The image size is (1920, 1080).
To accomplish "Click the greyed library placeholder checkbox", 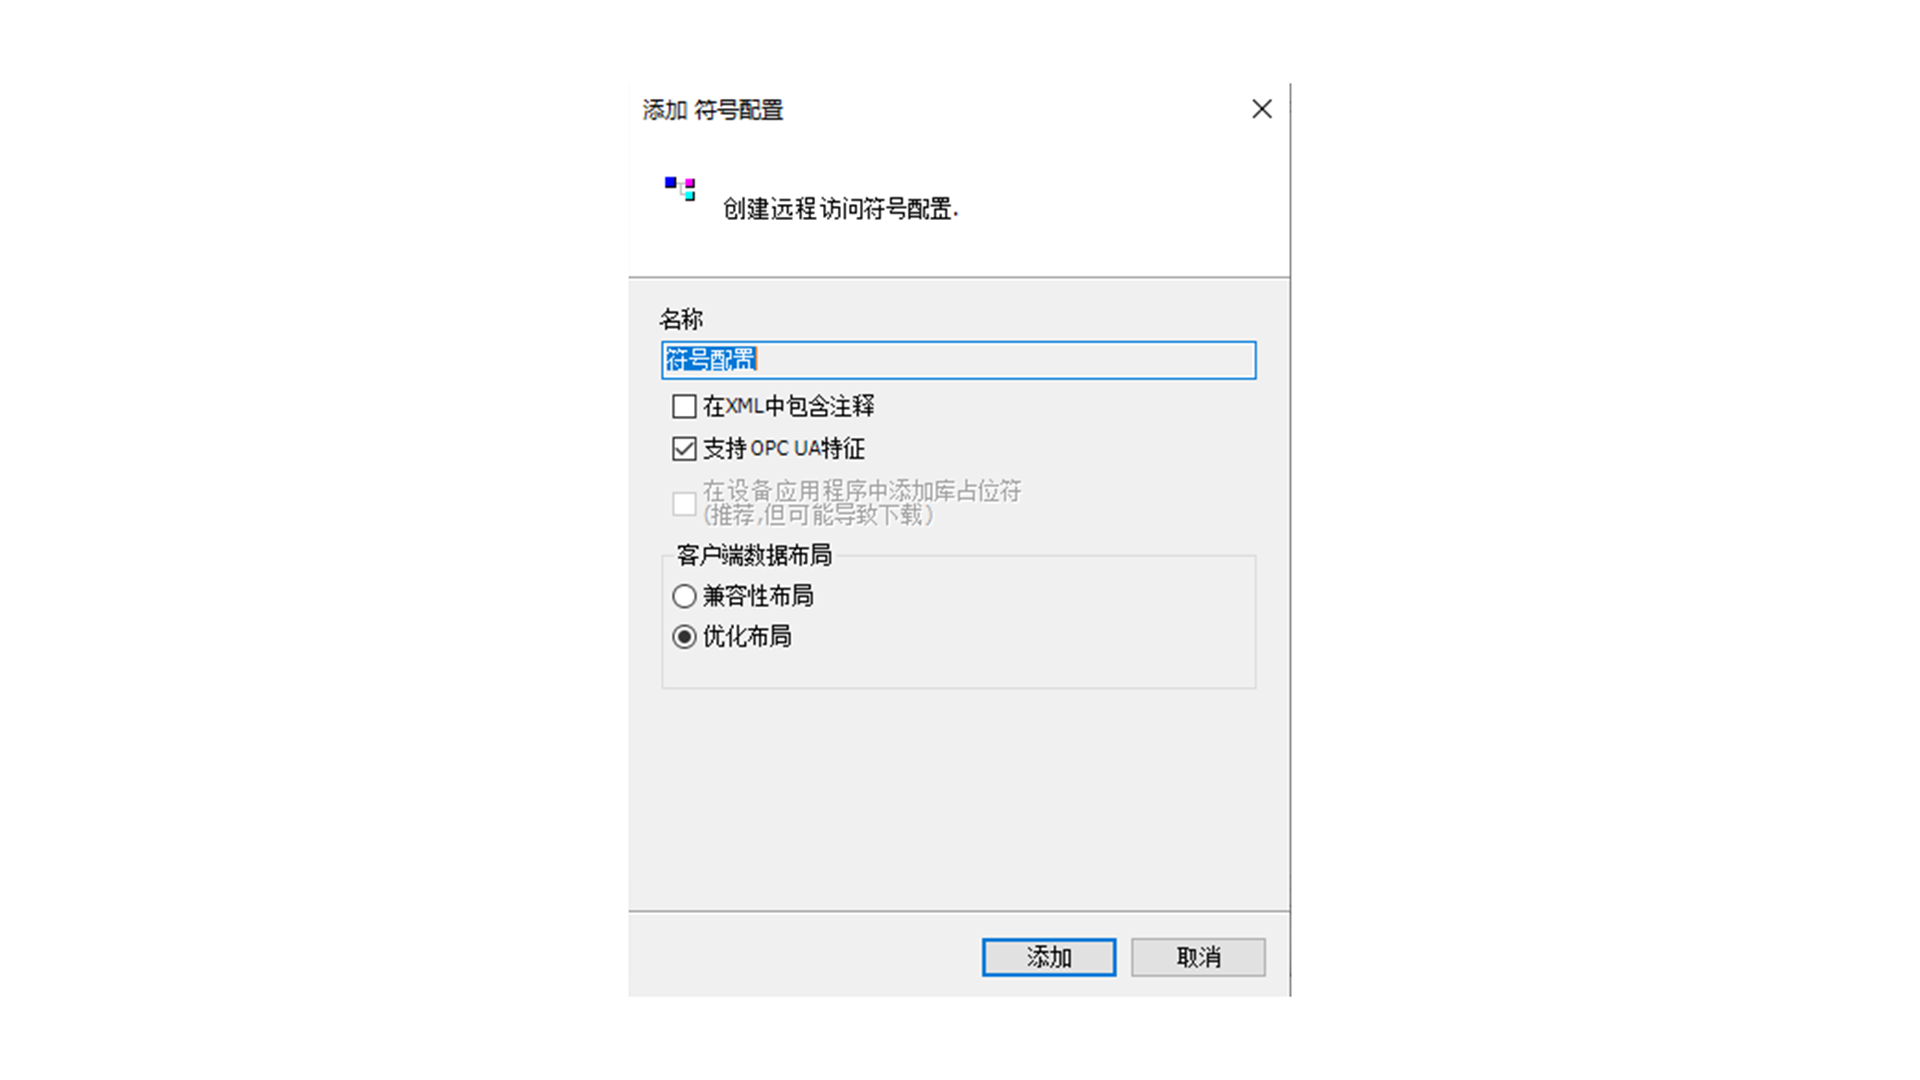I will [x=684, y=504].
